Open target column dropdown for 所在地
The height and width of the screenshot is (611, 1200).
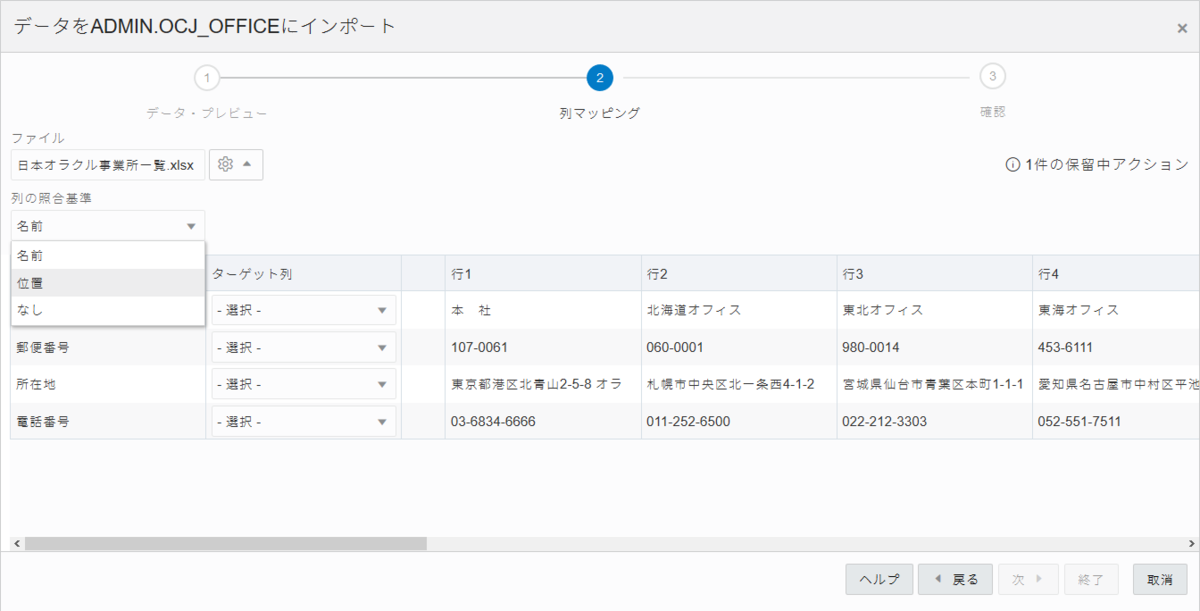304,384
